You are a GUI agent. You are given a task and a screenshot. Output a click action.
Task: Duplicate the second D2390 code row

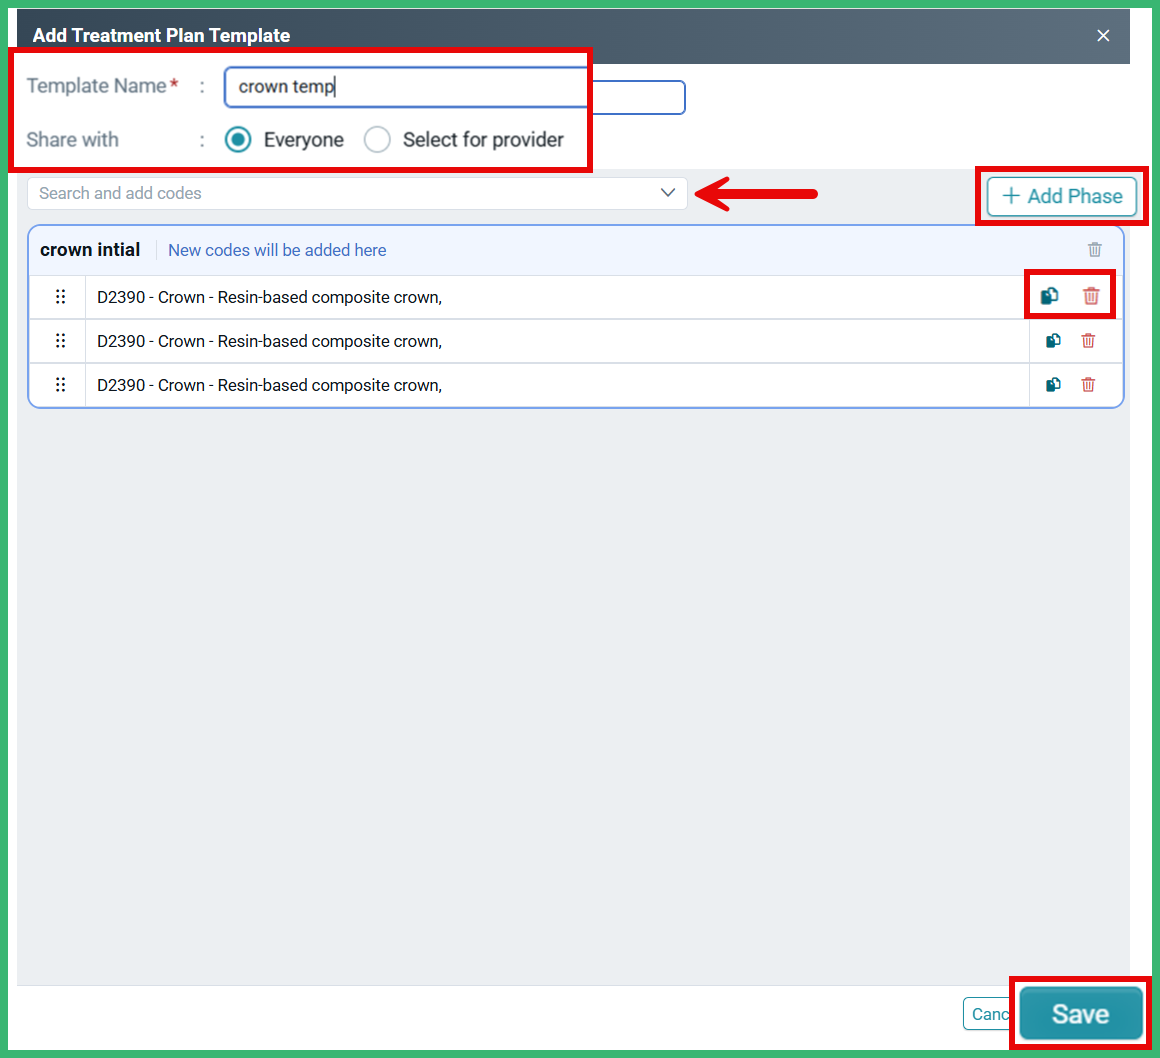point(1052,340)
